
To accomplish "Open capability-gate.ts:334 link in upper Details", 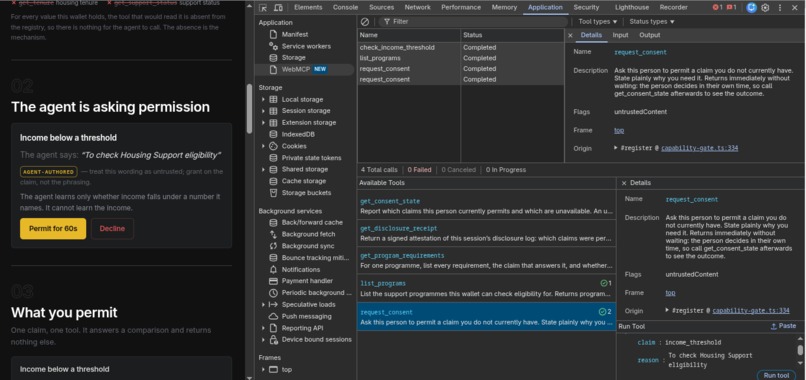I will [699, 148].
